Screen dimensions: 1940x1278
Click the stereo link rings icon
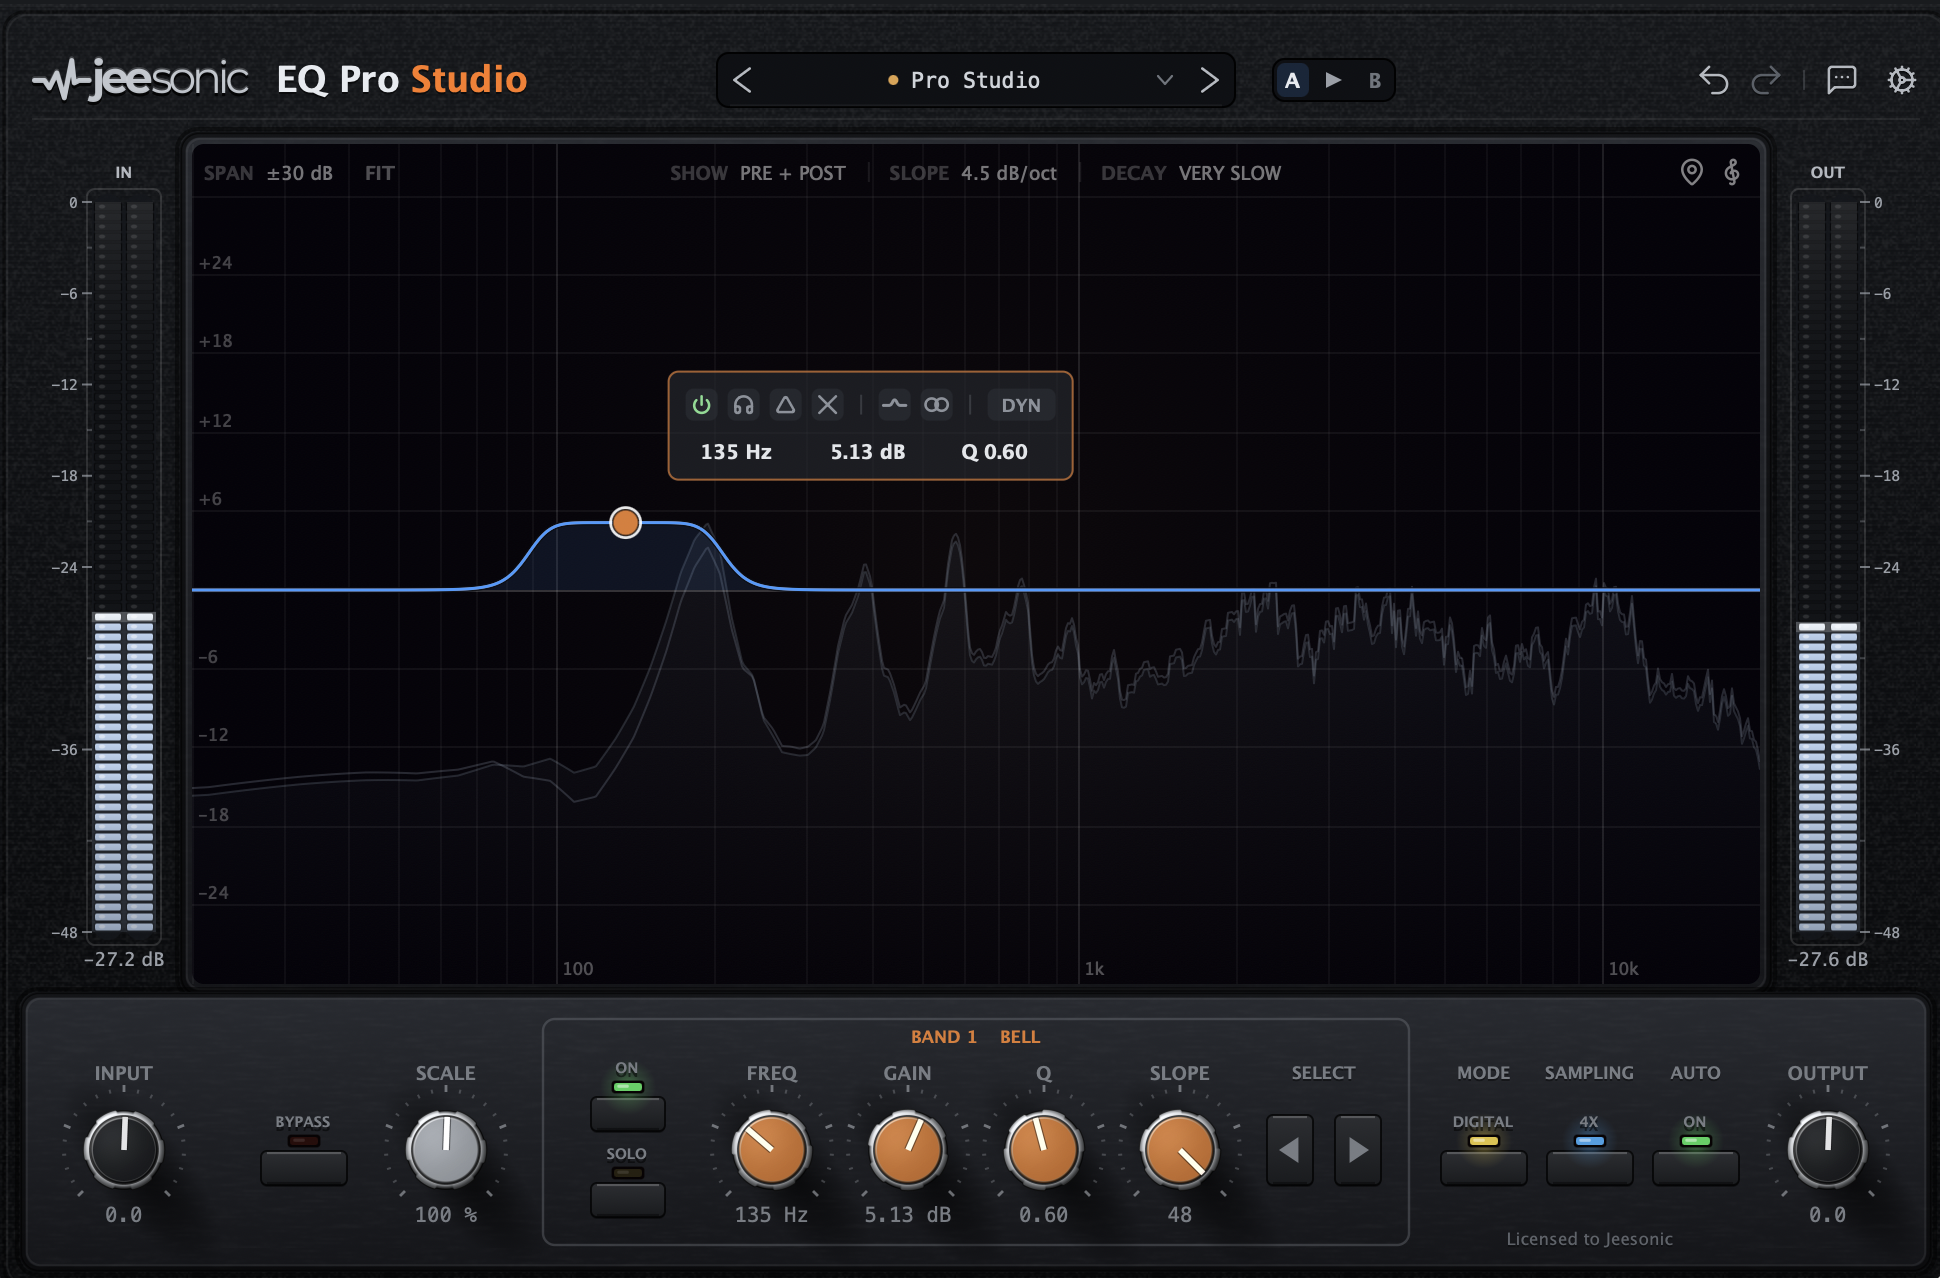(936, 405)
